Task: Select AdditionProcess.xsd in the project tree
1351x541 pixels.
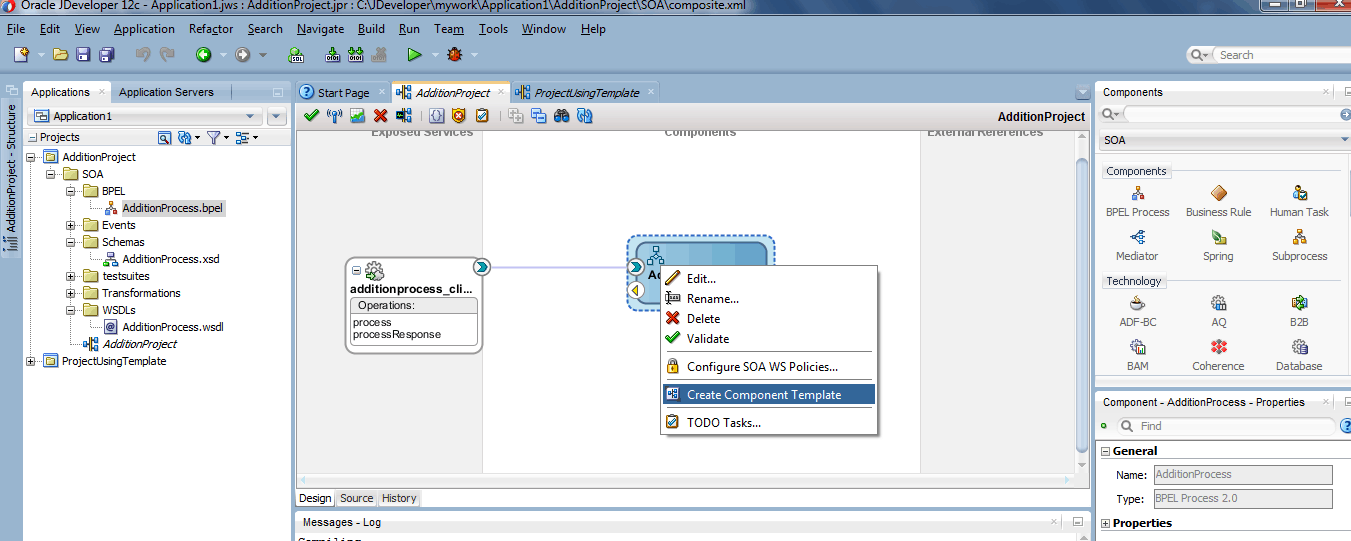Action: coord(170,259)
